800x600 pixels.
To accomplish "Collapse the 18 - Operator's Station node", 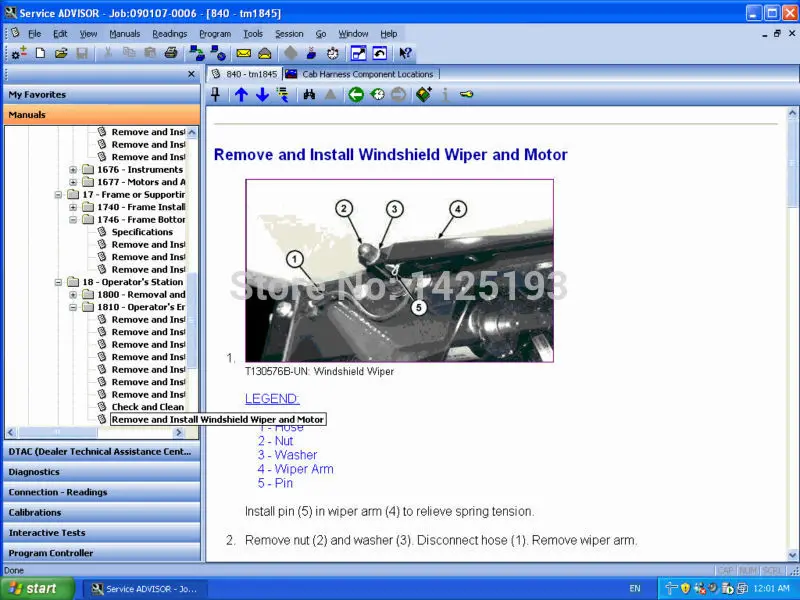I will [x=58, y=282].
